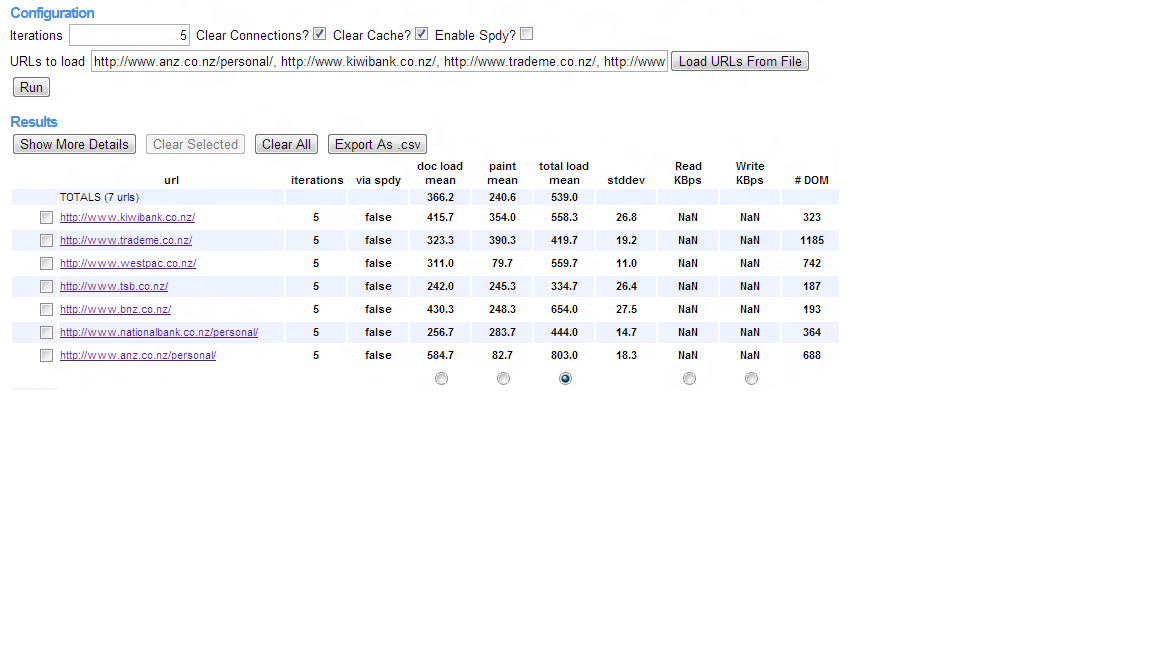The image size is (1152, 648).
Task: Toggle the Clear Connections checkbox
Action: [x=320, y=34]
